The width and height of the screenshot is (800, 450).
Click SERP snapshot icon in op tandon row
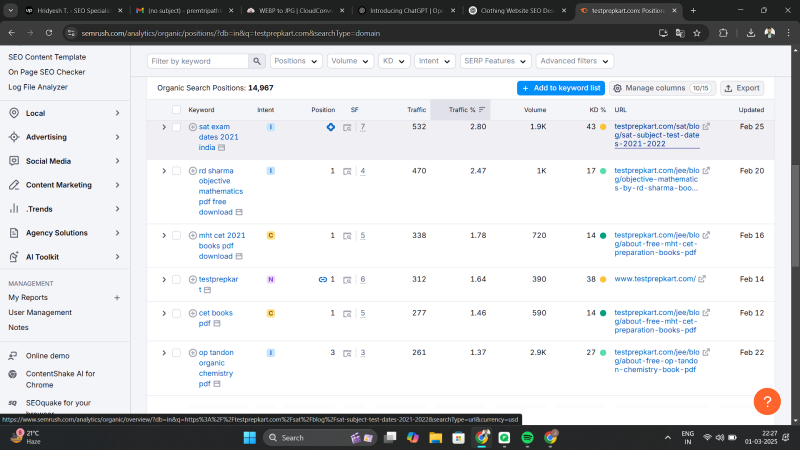pyautogui.click(x=347, y=353)
